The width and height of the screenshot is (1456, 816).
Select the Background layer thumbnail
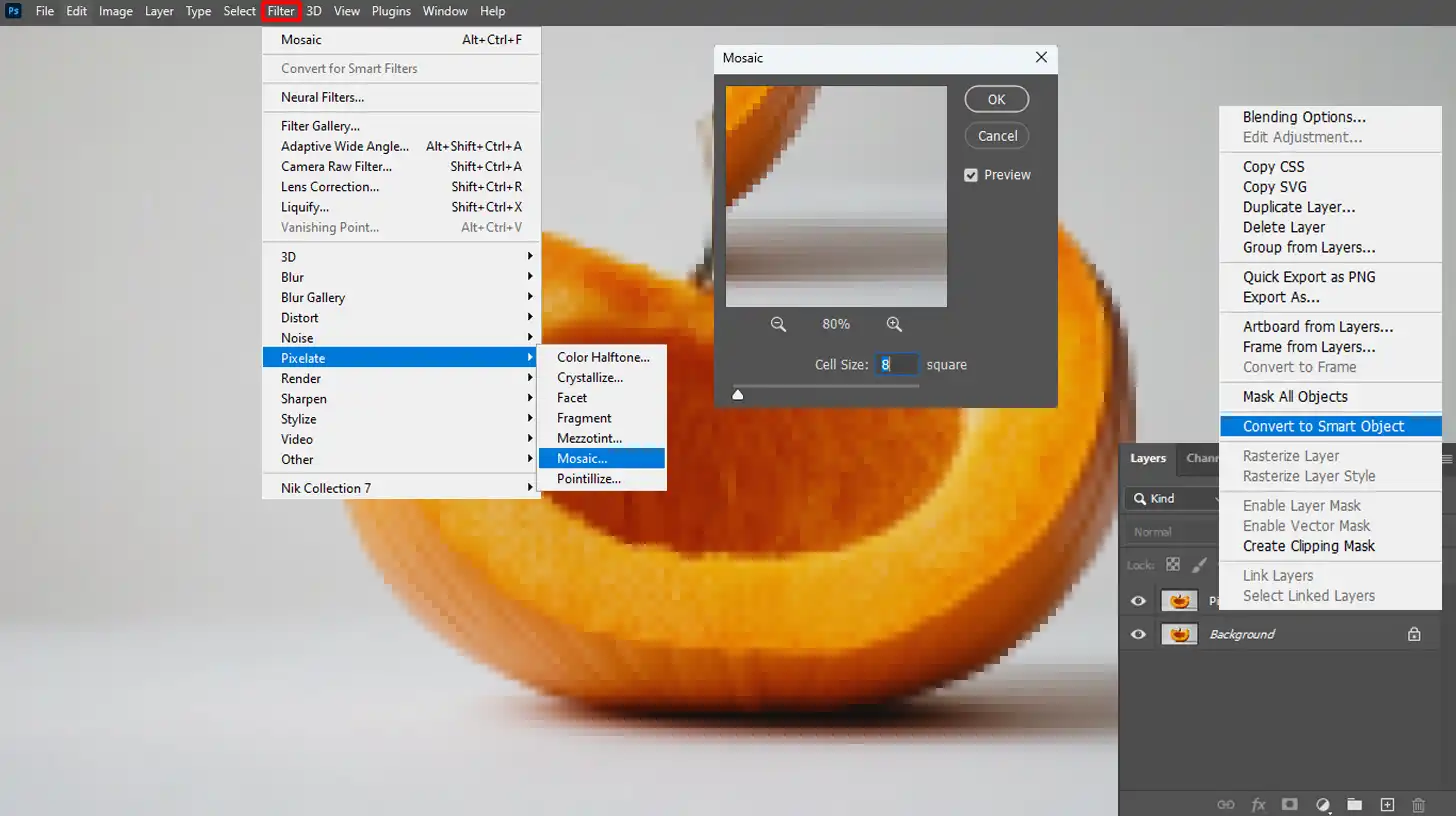tap(1179, 634)
